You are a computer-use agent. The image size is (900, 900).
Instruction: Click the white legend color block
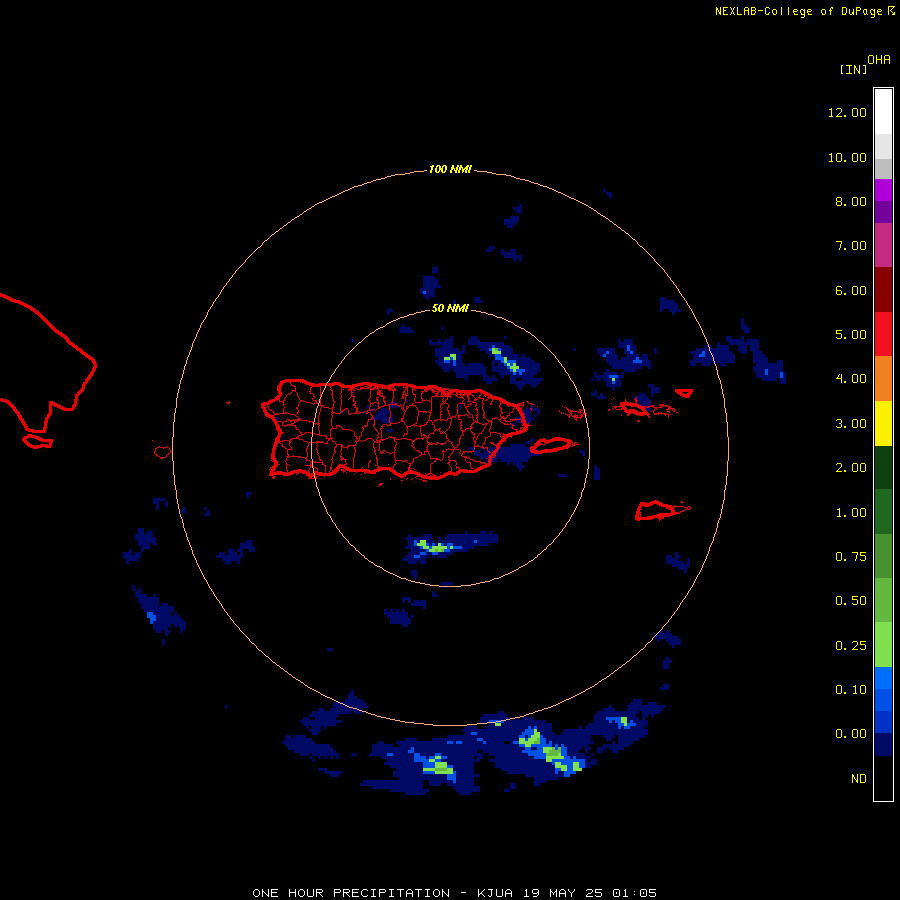(x=883, y=112)
